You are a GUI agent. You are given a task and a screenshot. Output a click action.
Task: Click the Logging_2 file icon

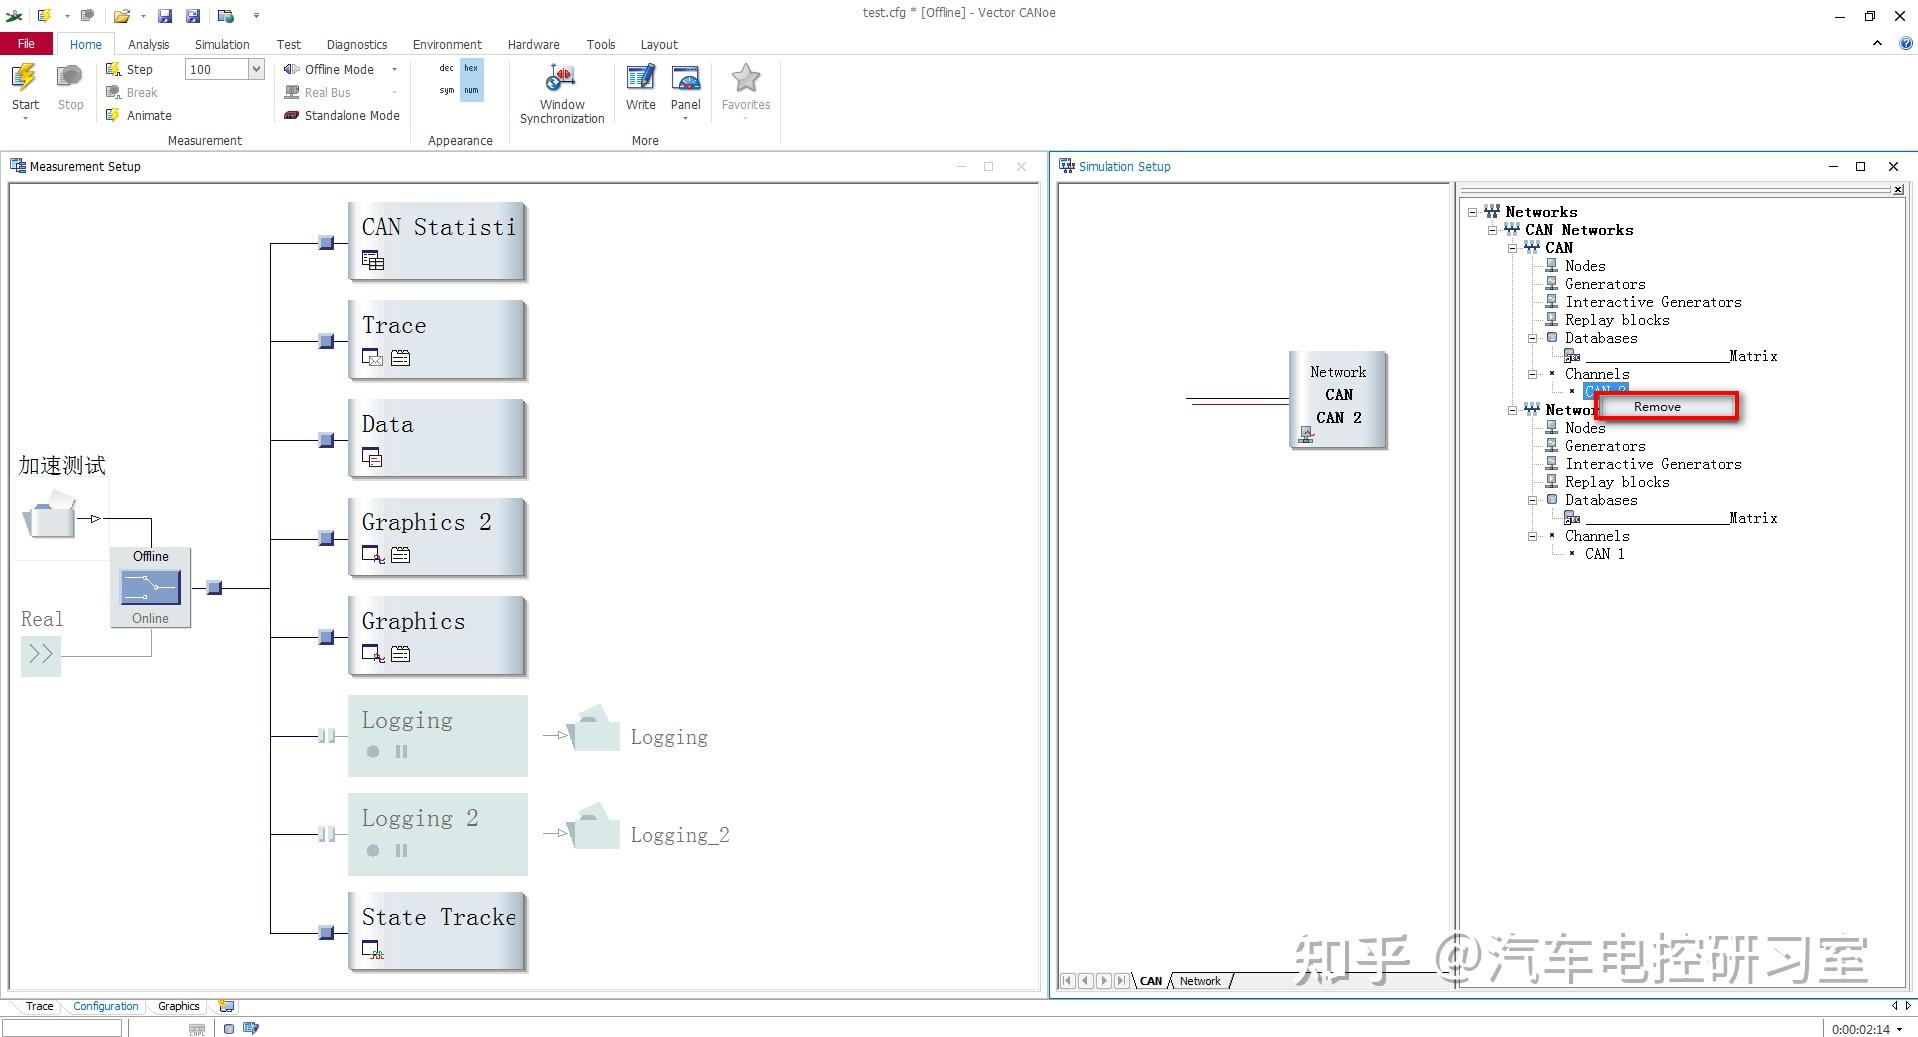594,826
